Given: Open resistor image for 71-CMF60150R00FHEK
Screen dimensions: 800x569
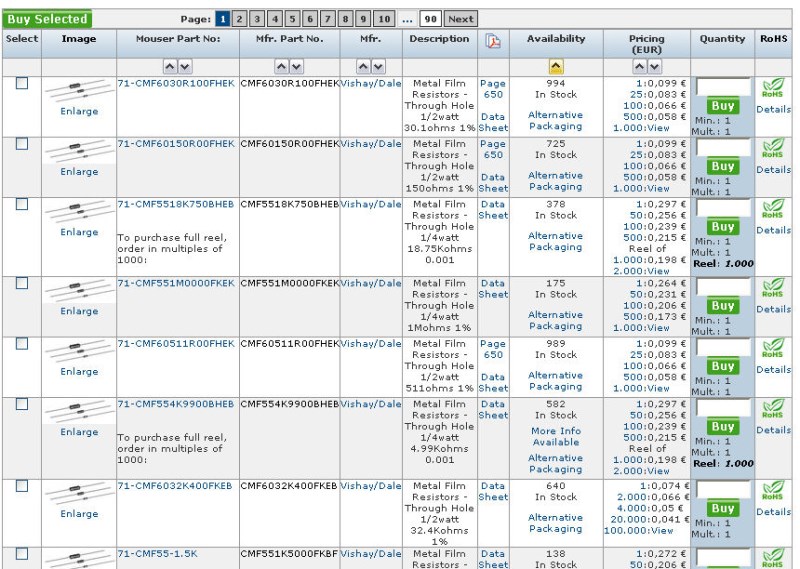Looking at the screenshot, I should coord(79,151).
